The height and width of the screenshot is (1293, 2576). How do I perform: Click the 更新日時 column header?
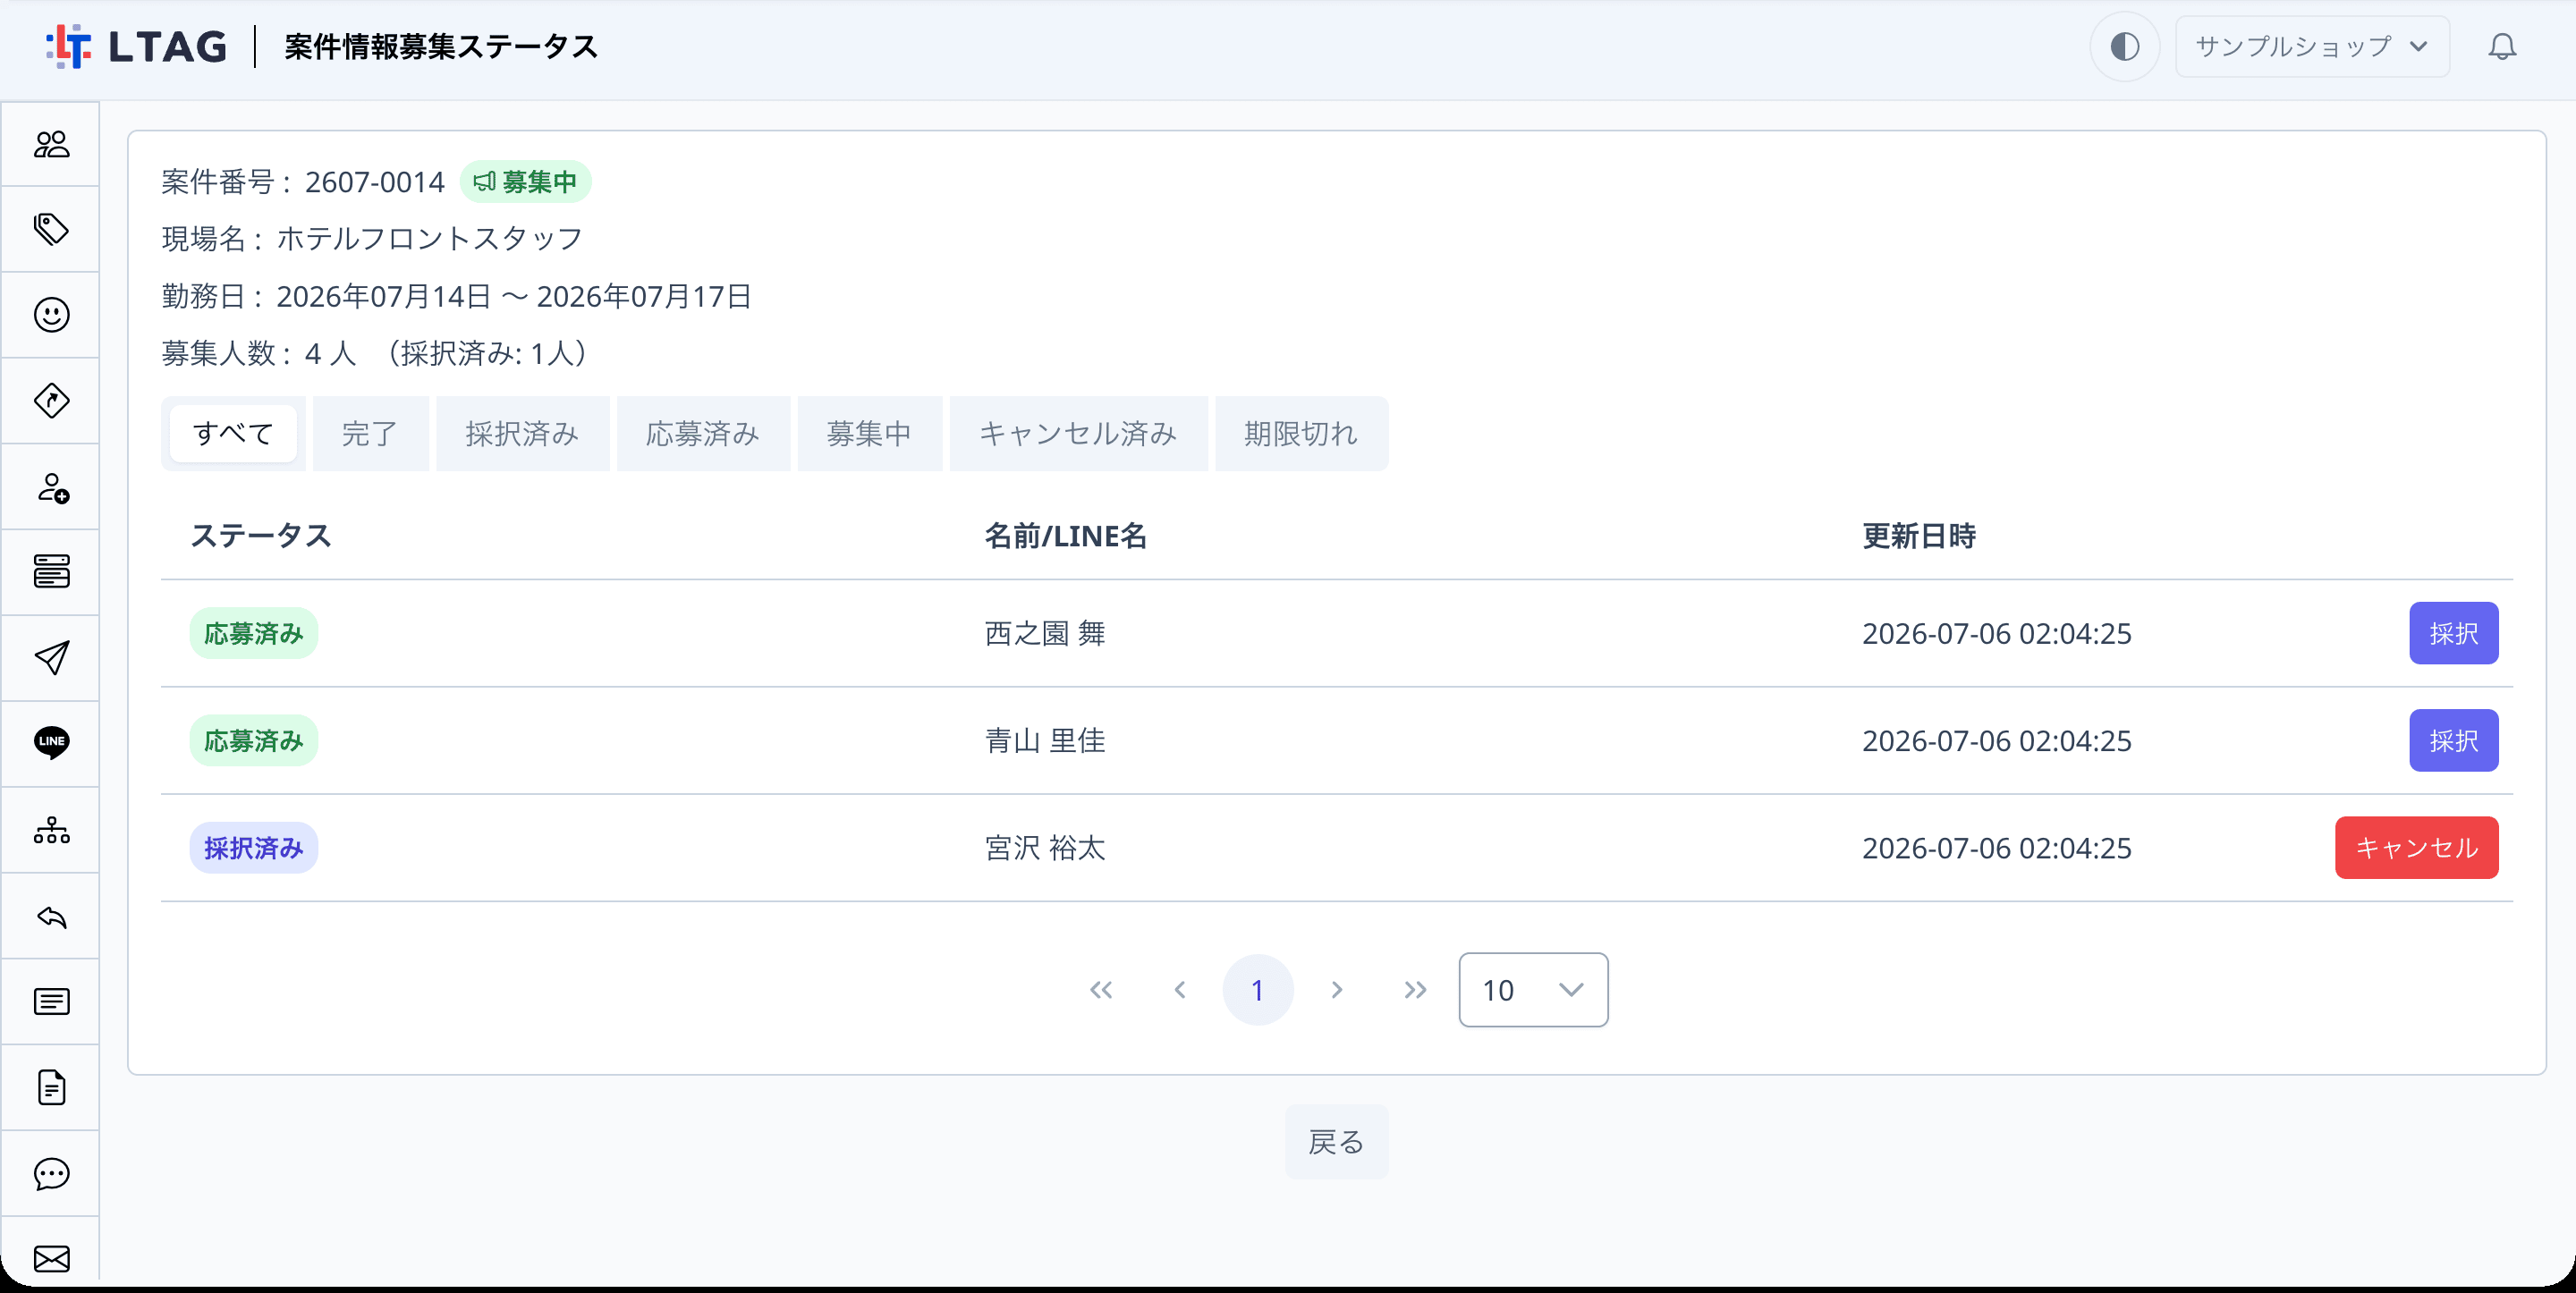1919,536
